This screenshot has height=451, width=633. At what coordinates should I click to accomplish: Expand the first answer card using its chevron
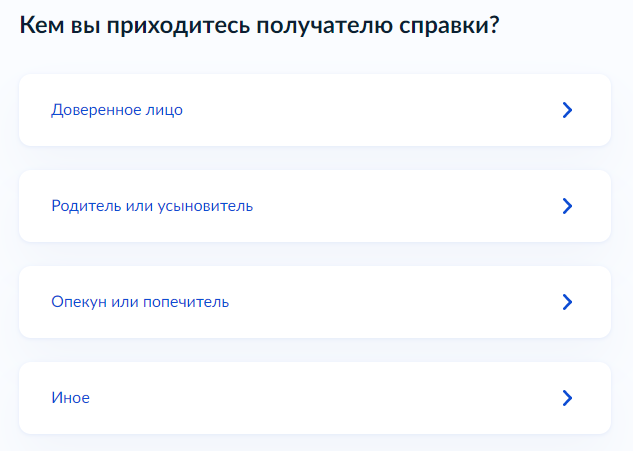pos(567,110)
